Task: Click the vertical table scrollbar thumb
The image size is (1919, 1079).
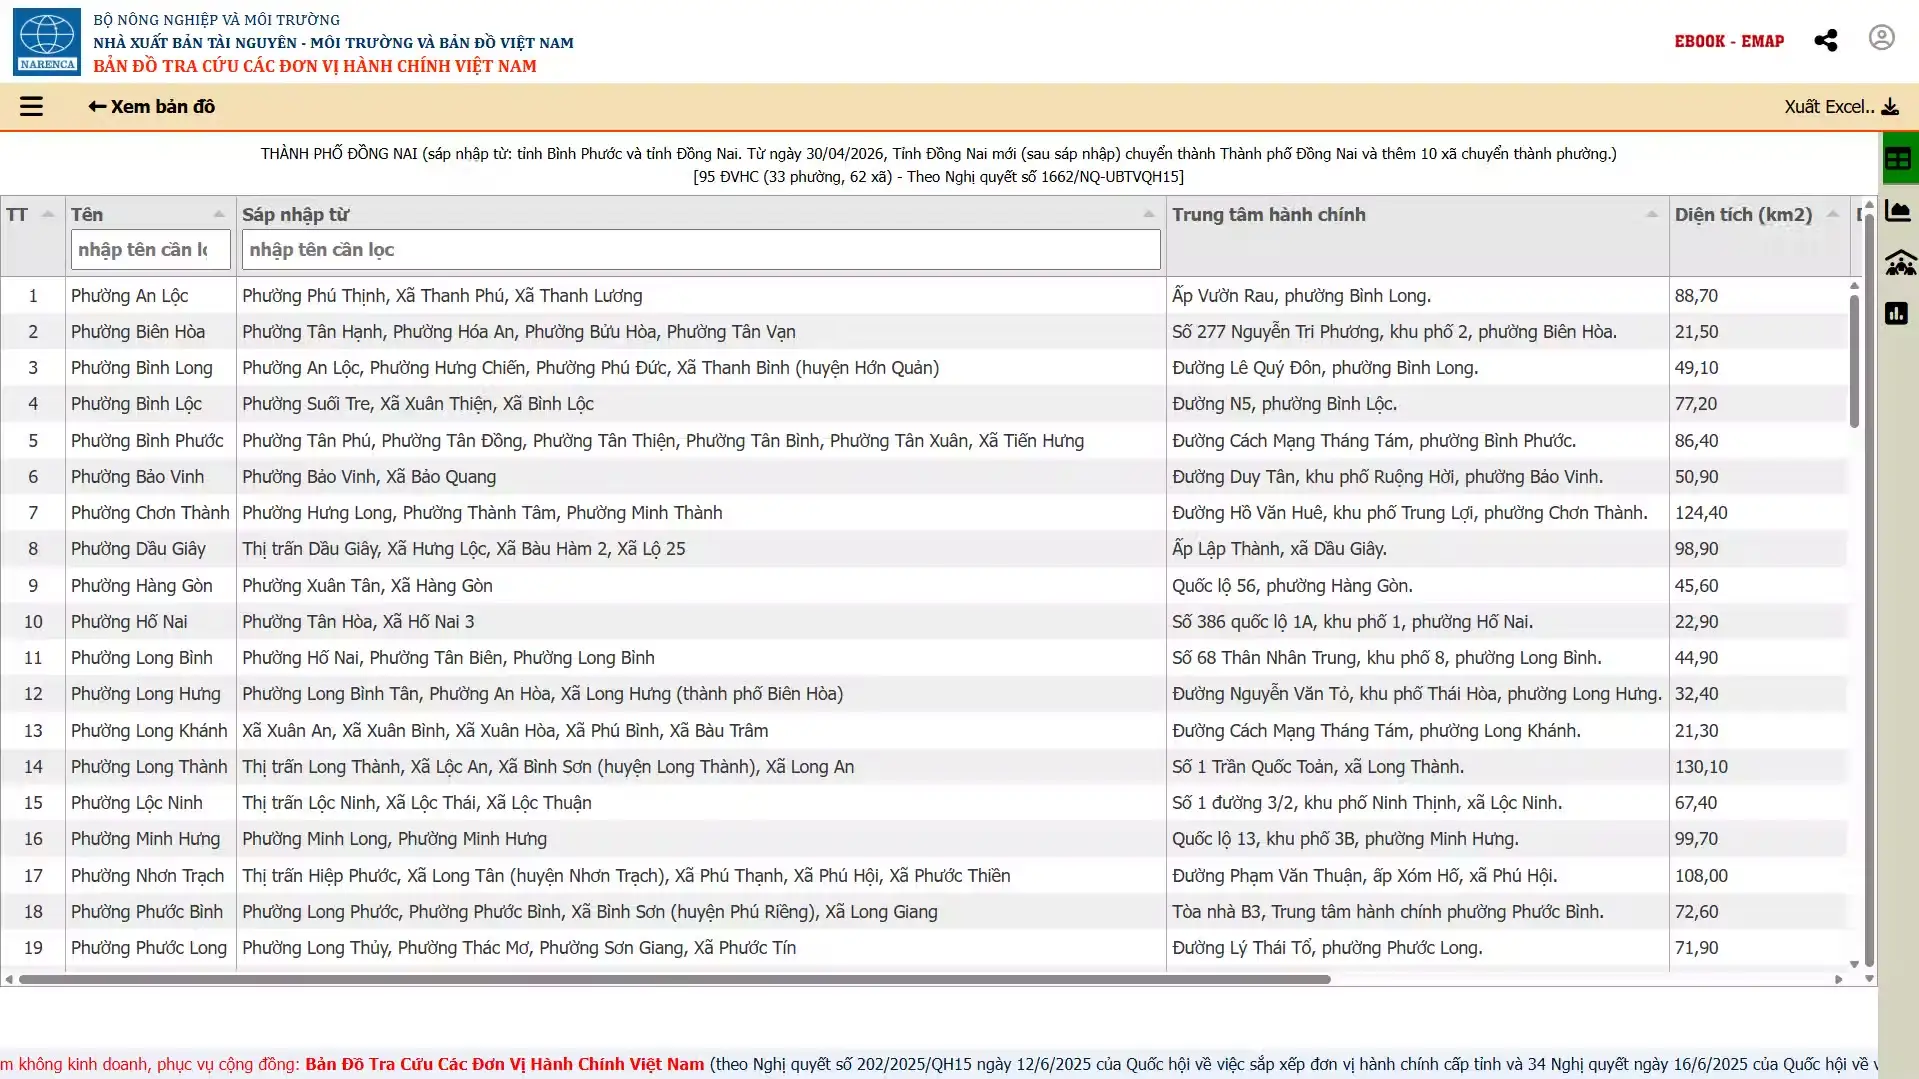Action: pyautogui.click(x=1854, y=360)
